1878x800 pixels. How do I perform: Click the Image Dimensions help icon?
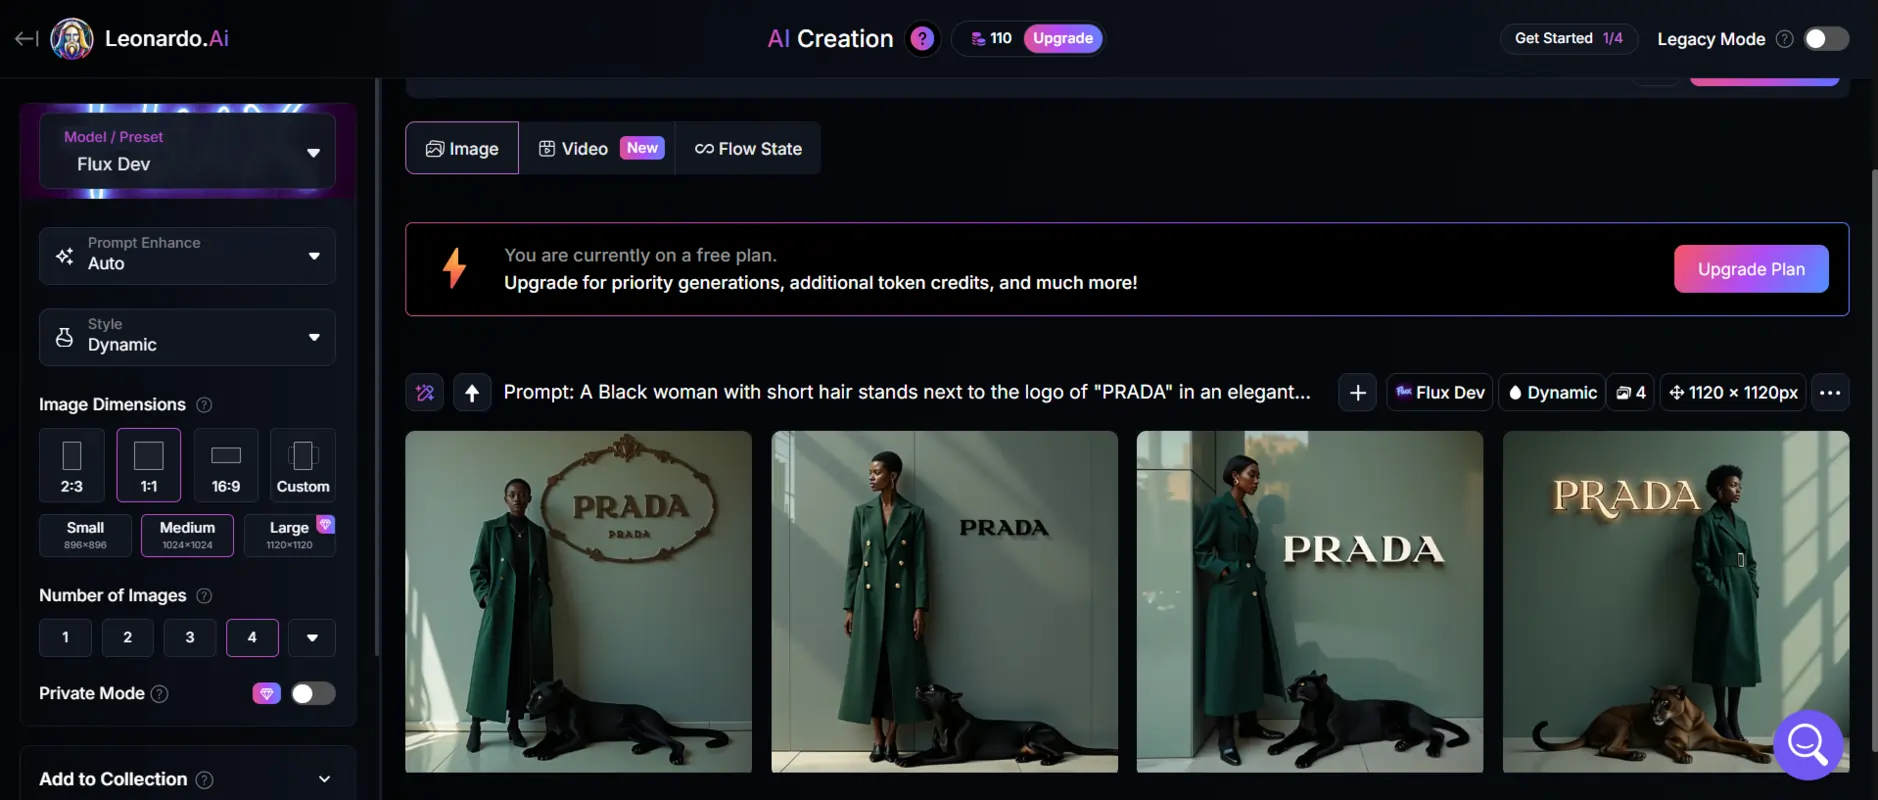204,405
